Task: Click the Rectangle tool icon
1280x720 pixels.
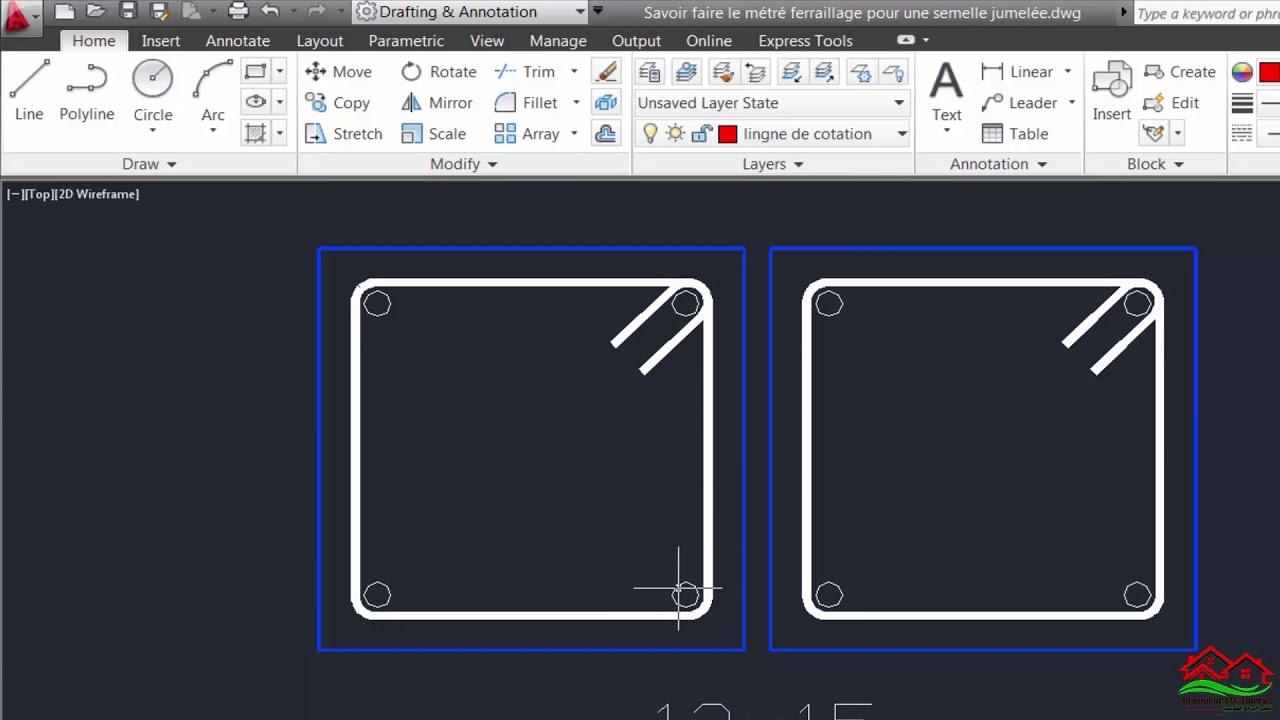Action: click(x=256, y=71)
